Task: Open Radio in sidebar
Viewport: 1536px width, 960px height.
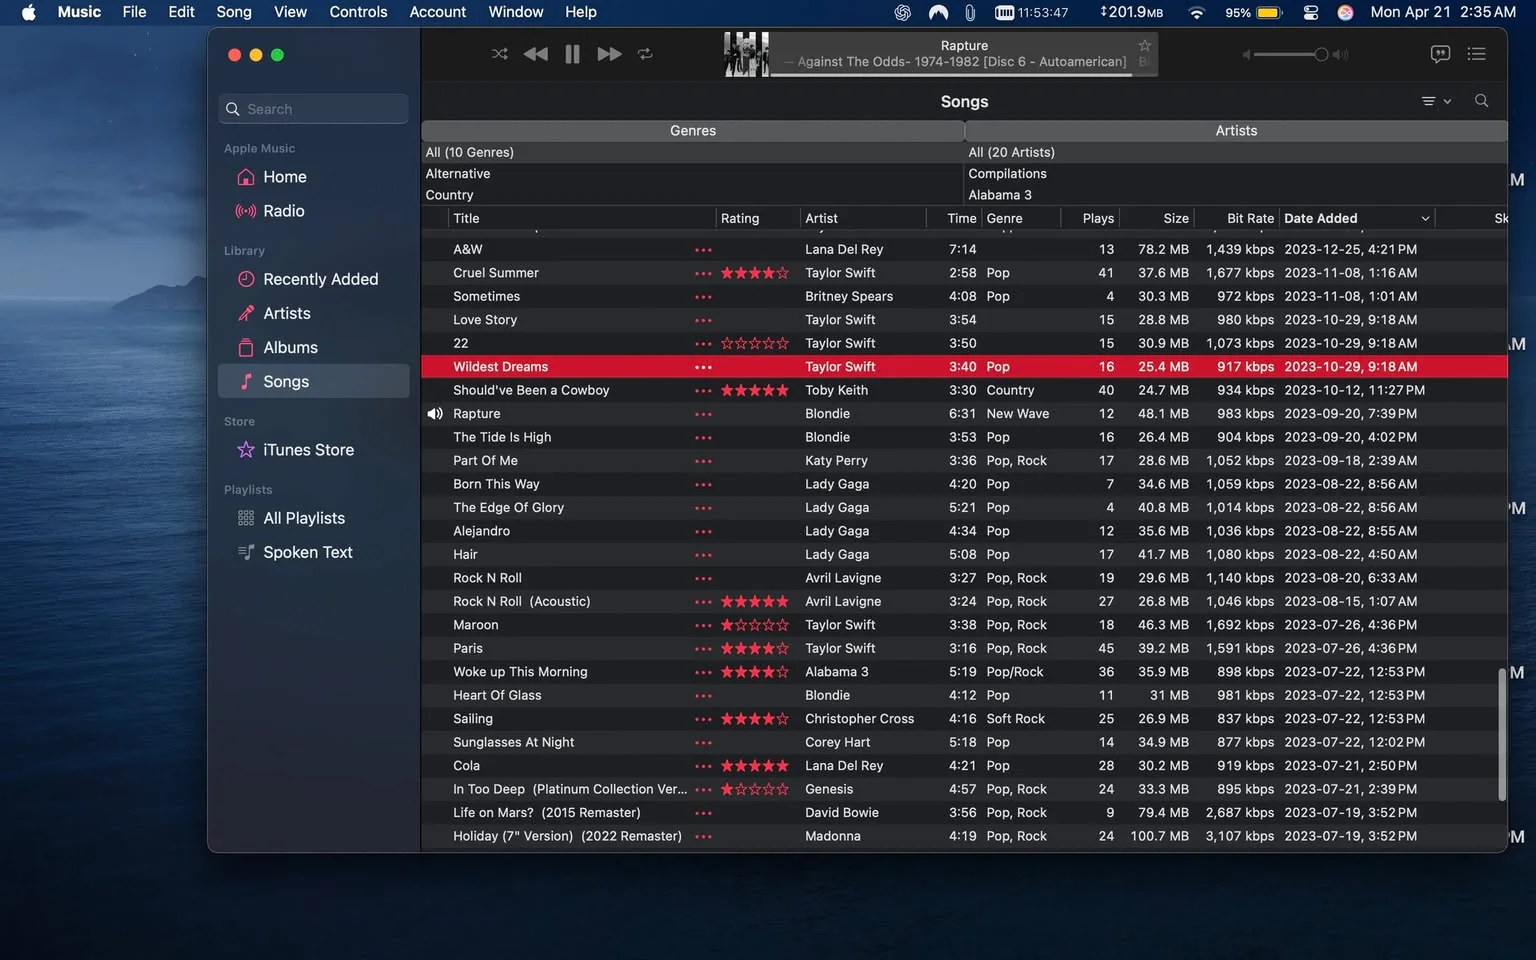Action: pos(313,211)
